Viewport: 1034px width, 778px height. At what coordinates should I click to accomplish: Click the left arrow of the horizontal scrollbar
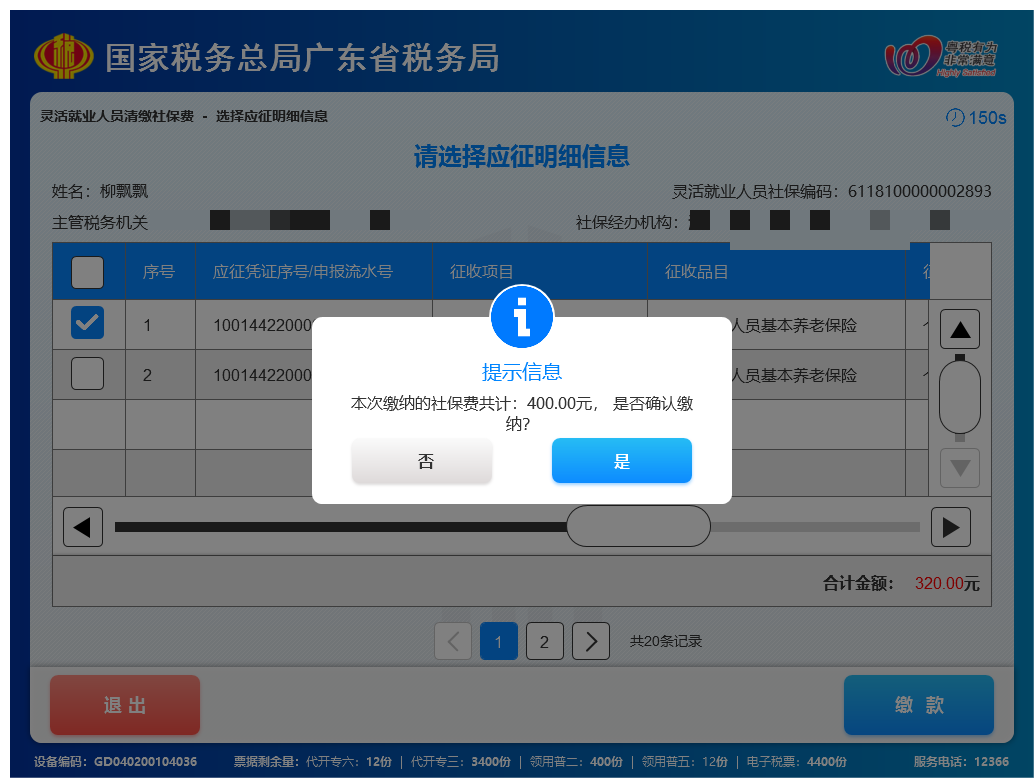point(83,526)
